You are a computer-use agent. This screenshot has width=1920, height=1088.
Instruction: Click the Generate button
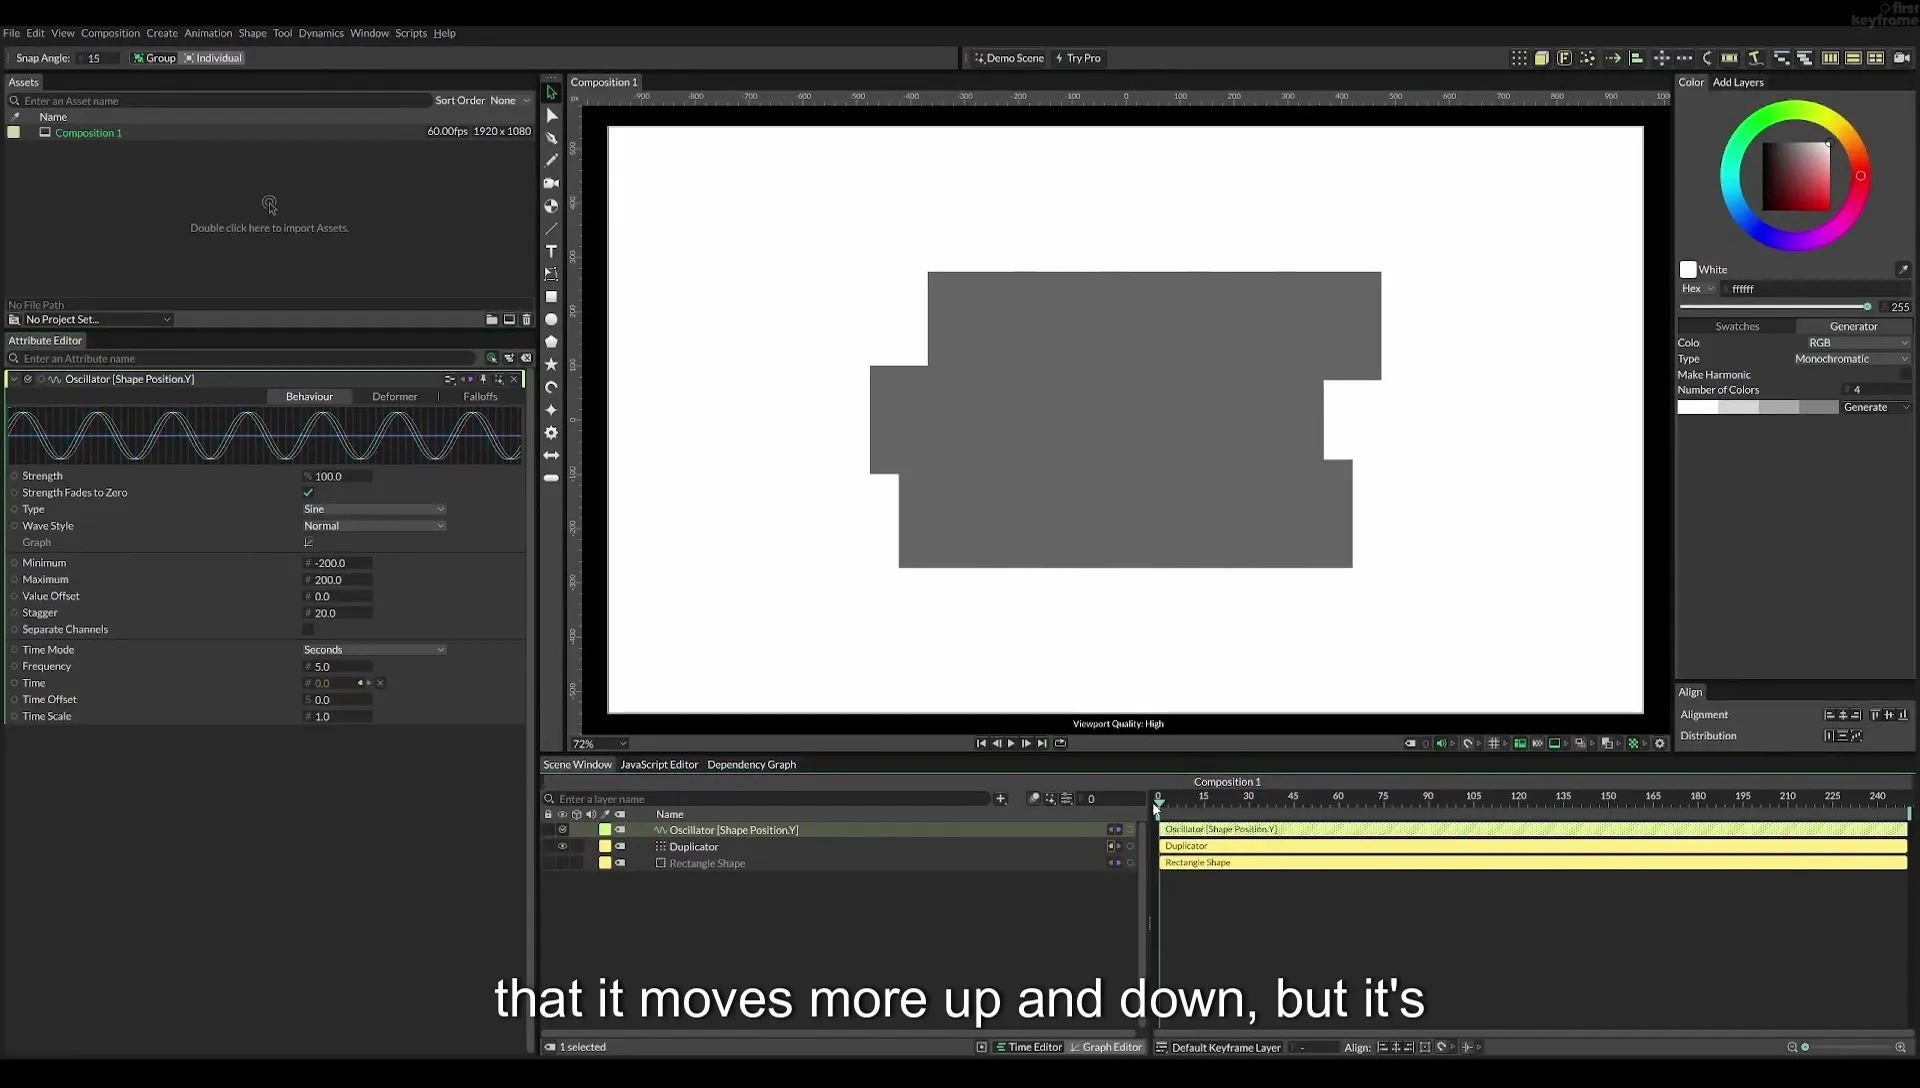click(x=1876, y=407)
